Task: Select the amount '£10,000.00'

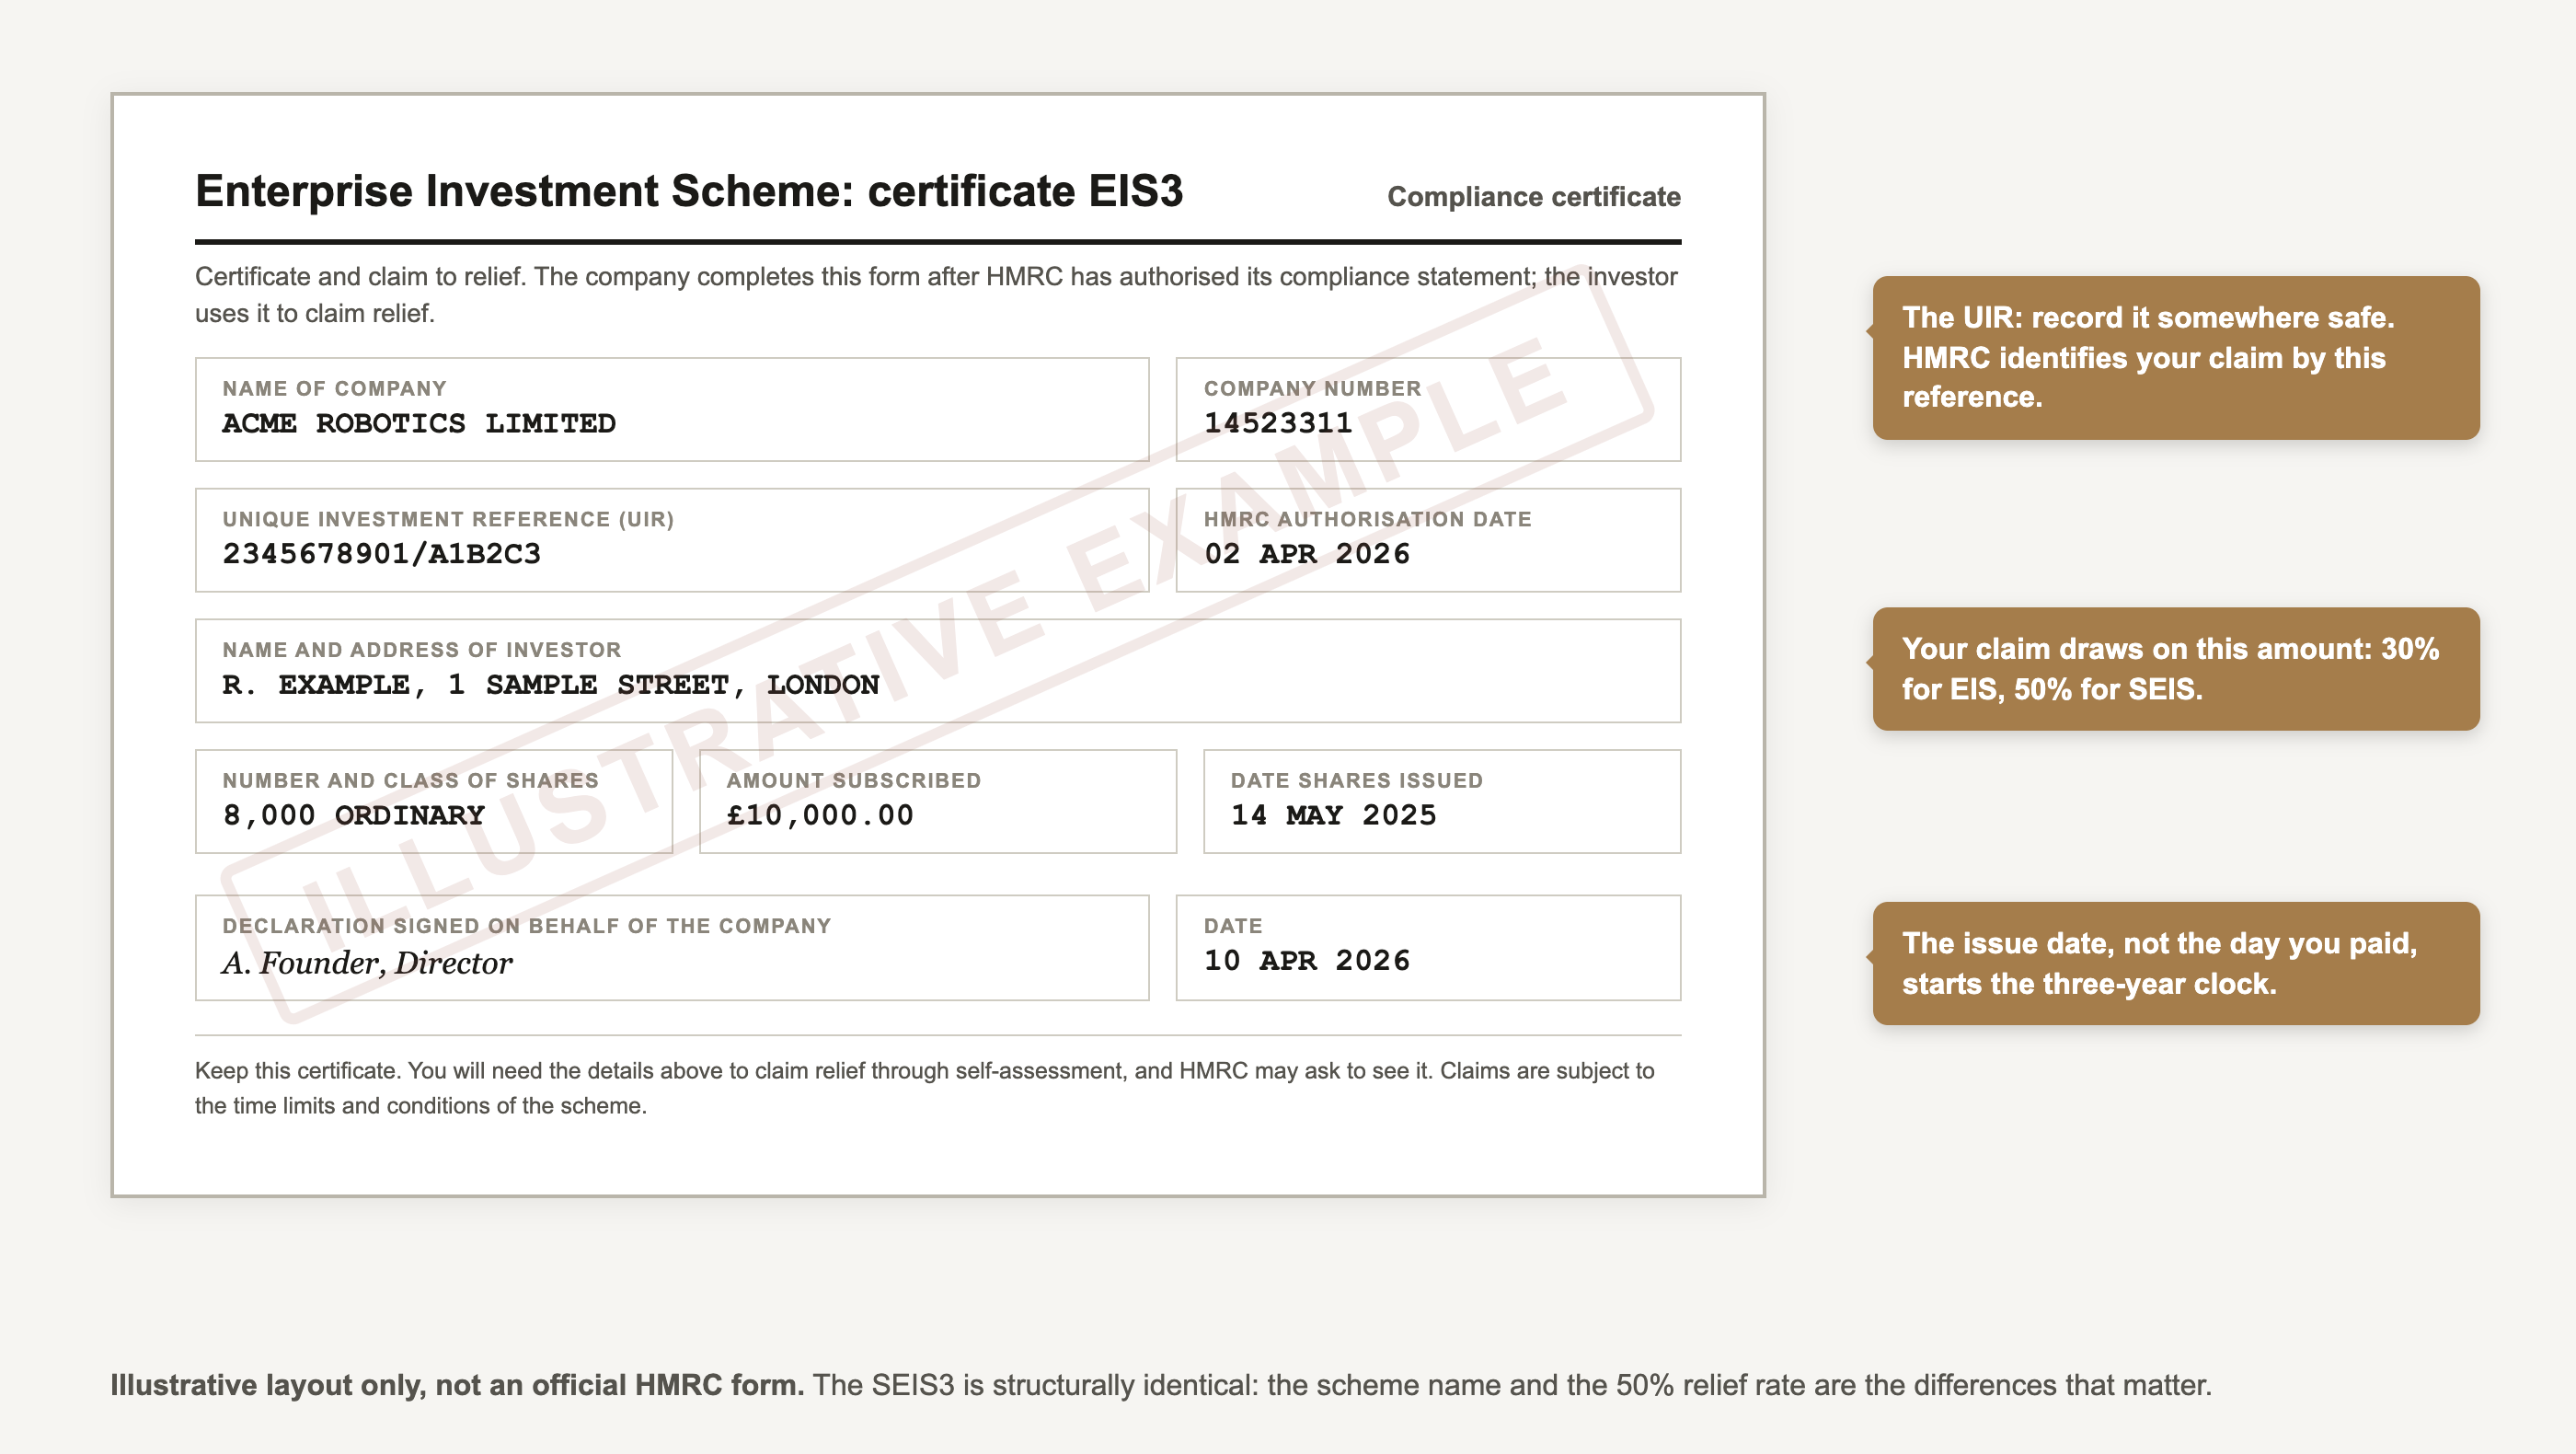Action: pos(820,816)
